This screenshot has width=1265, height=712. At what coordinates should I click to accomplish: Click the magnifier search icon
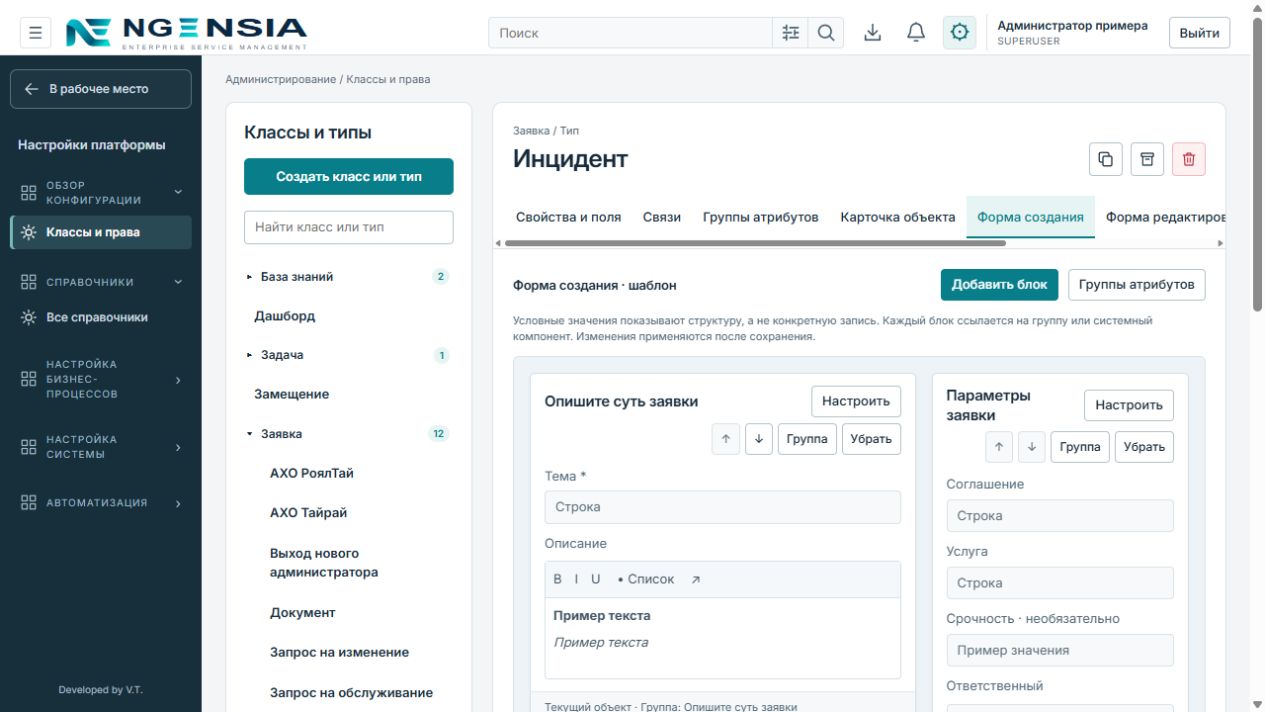point(826,33)
